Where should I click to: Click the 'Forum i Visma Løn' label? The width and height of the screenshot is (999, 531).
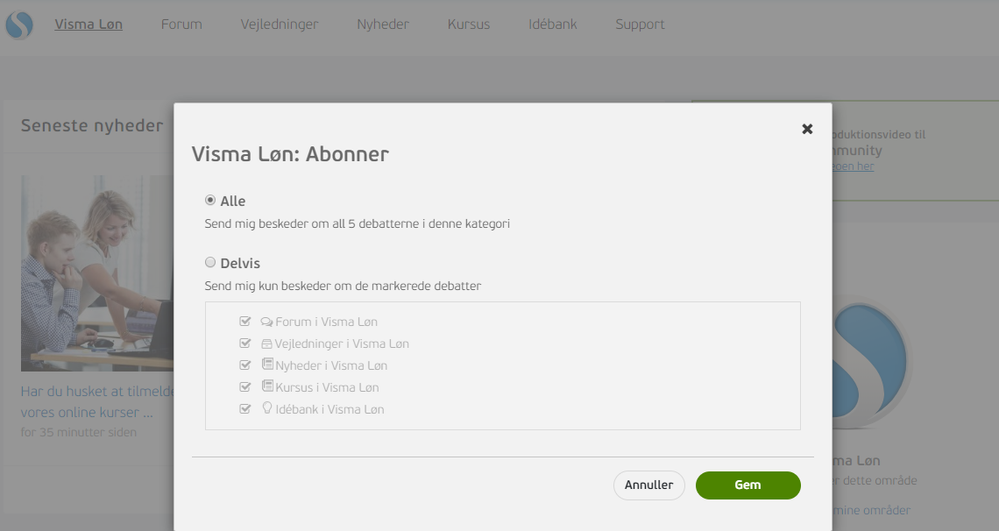coord(326,322)
